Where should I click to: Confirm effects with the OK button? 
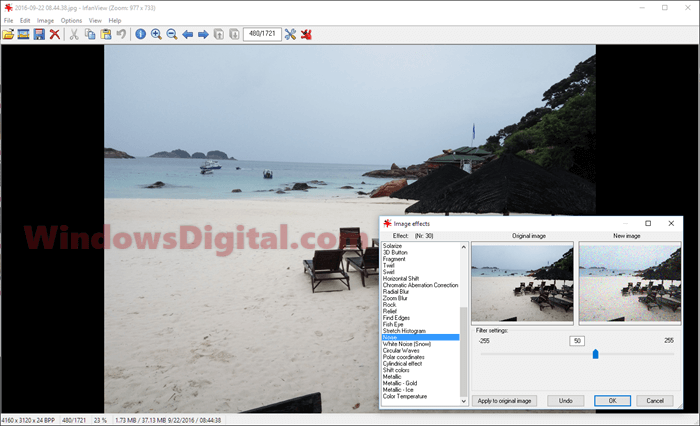[x=612, y=401]
